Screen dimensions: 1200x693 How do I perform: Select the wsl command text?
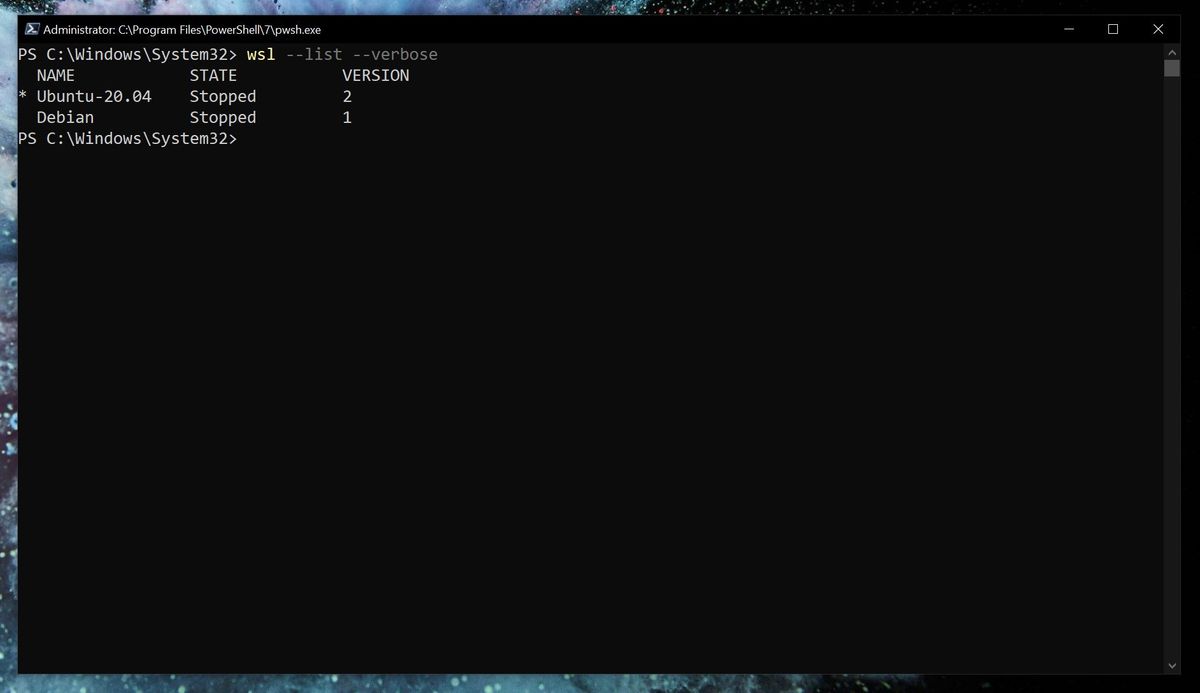[261, 54]
